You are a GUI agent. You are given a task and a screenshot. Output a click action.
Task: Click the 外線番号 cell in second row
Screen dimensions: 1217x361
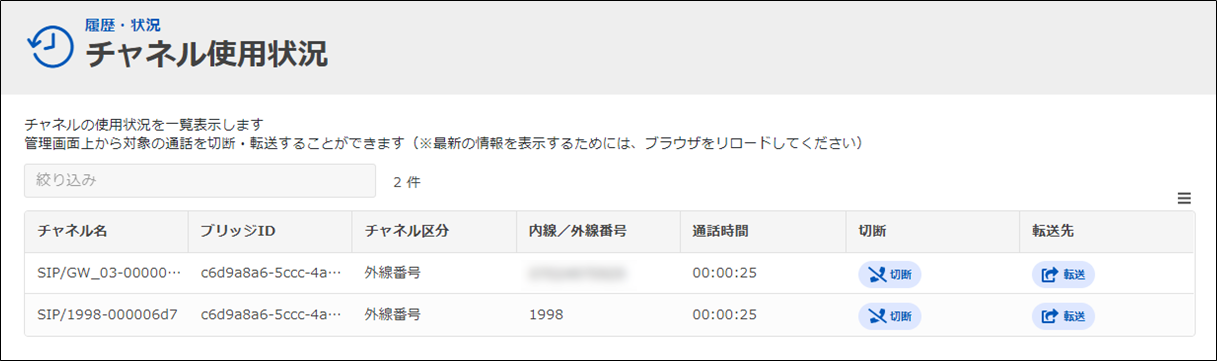point(392,315)
